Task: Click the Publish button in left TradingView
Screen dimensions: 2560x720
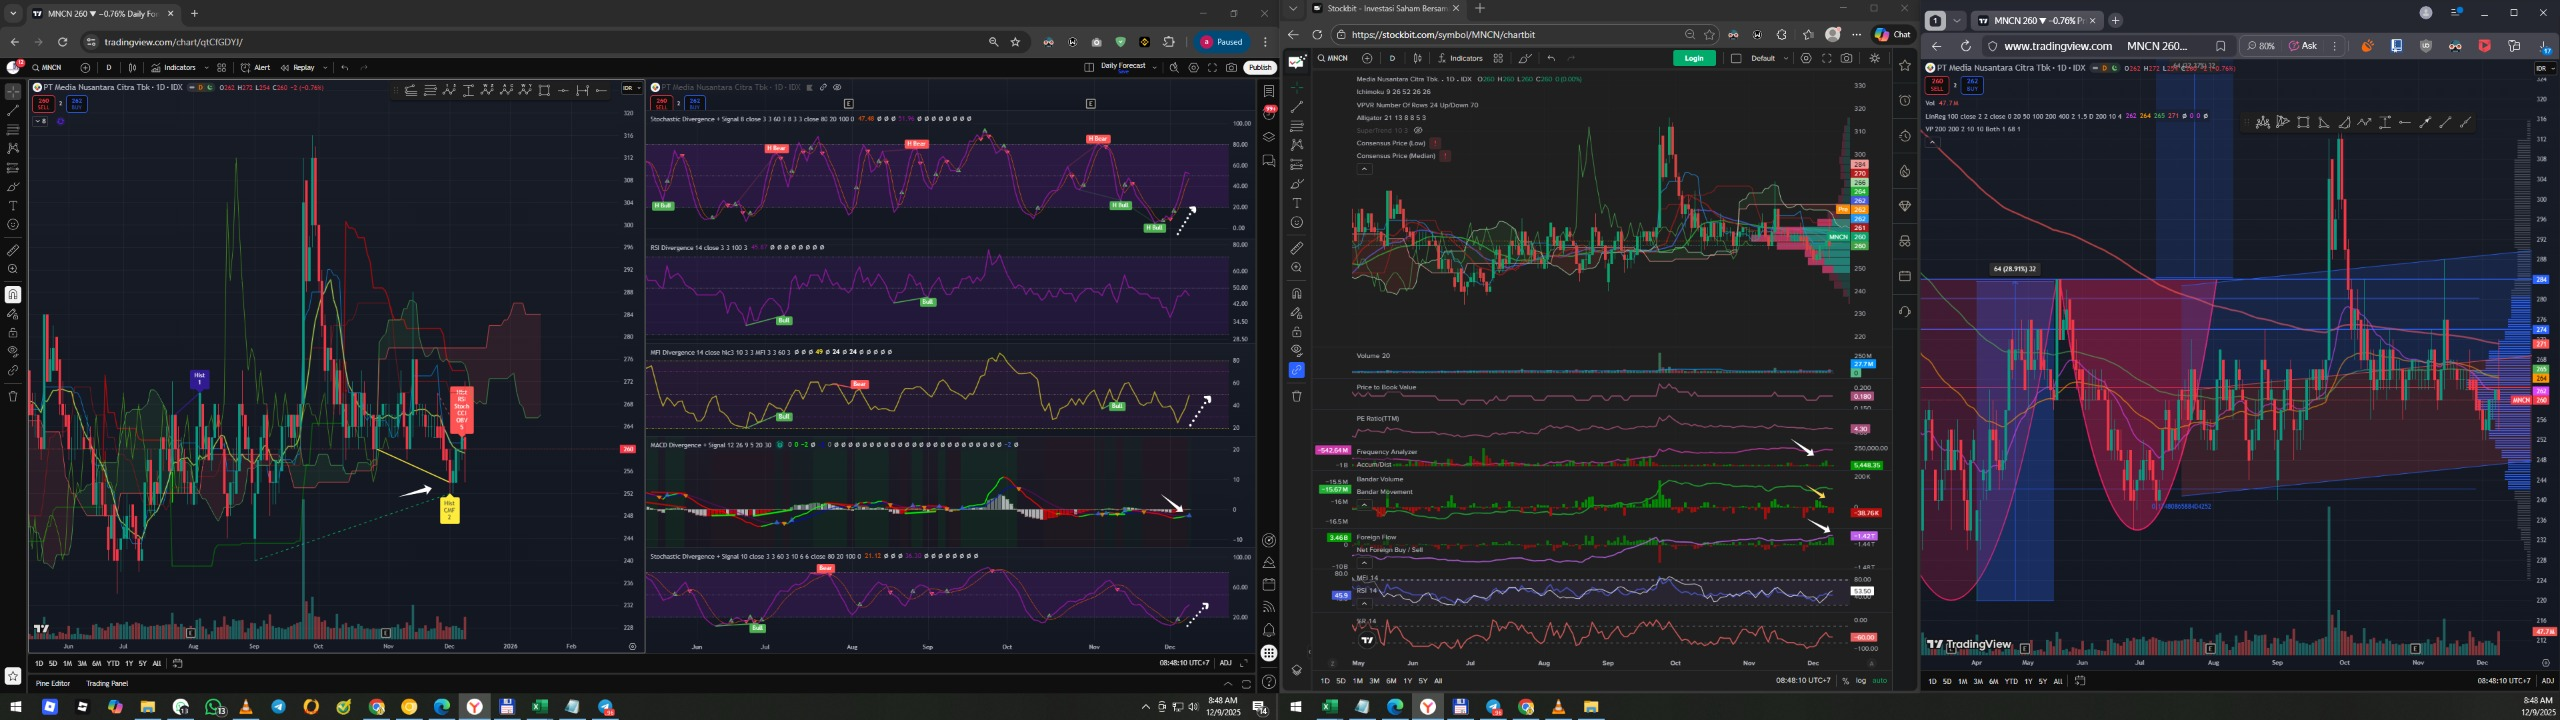Action: pyautogui.click(x=1260, y=68)
